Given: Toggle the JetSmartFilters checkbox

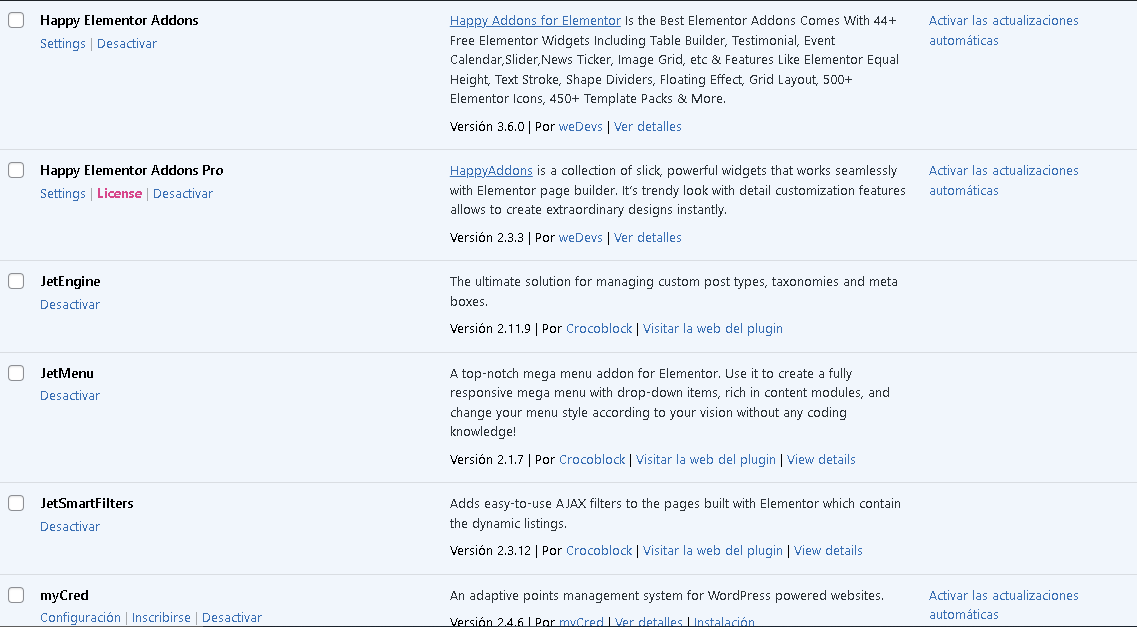Looking at the screenshot, I should click(x=16, y=503).
